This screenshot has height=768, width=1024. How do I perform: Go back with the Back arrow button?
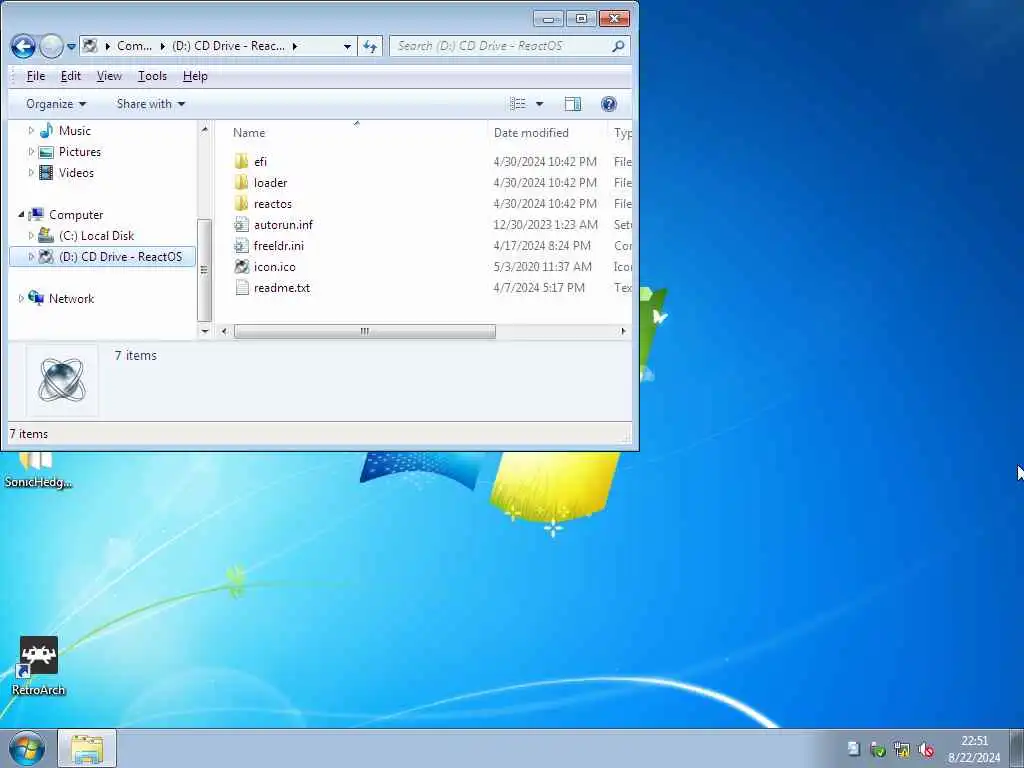point(23,46)
